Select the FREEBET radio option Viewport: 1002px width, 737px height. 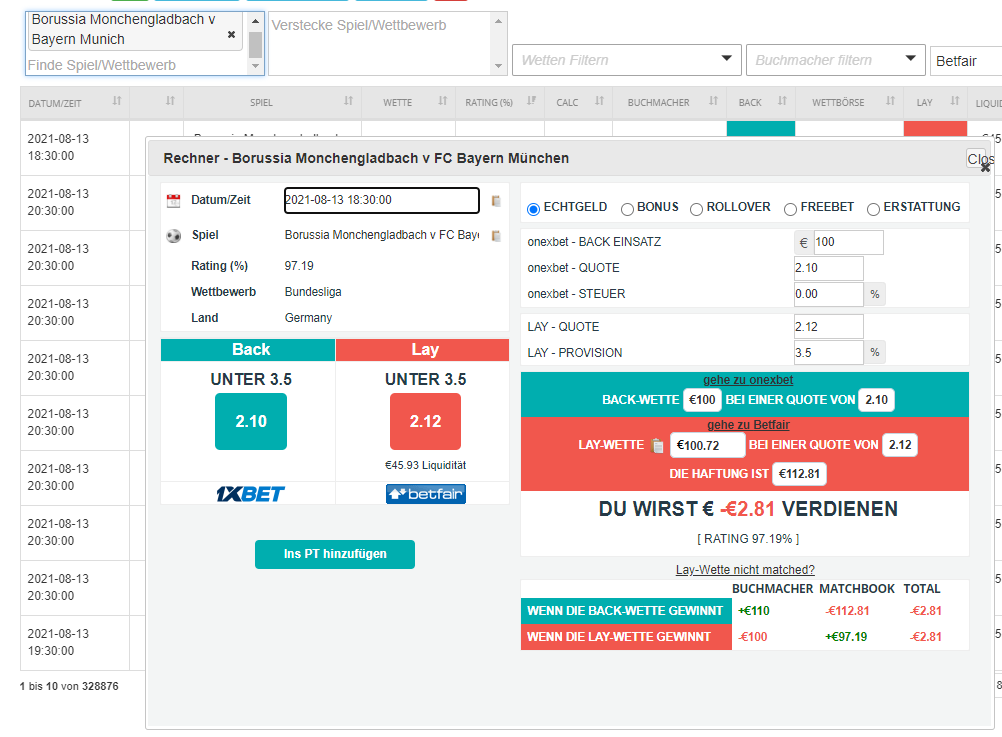790,208
